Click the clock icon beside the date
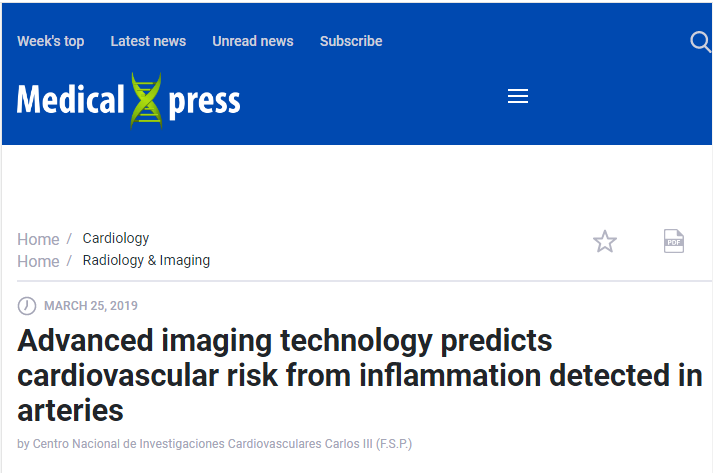The image size is (713, 473). tap(27, 306)
